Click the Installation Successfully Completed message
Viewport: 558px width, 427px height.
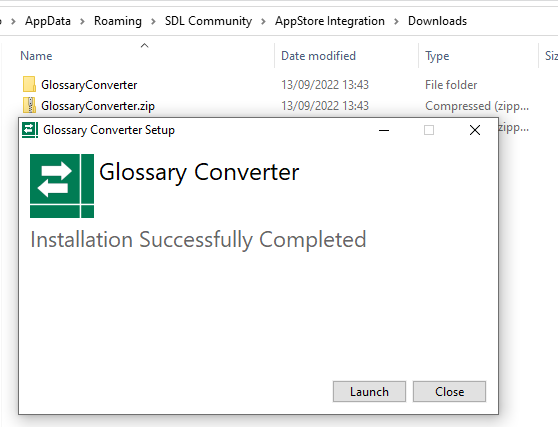[198, 239]
